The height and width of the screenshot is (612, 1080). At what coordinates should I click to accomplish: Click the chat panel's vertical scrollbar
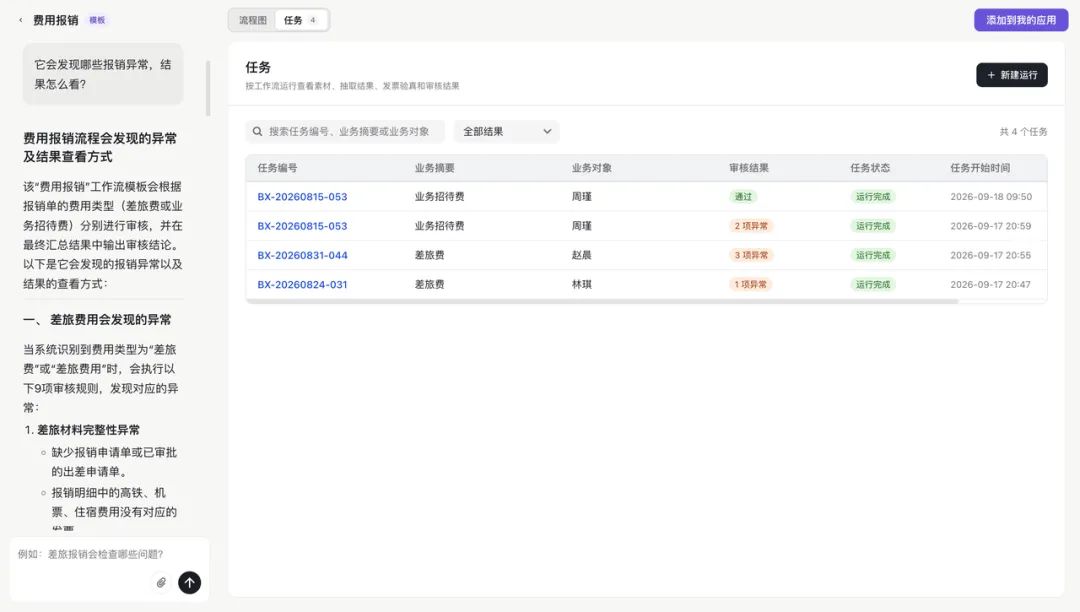pyautogui.click(x=208, y=88)
